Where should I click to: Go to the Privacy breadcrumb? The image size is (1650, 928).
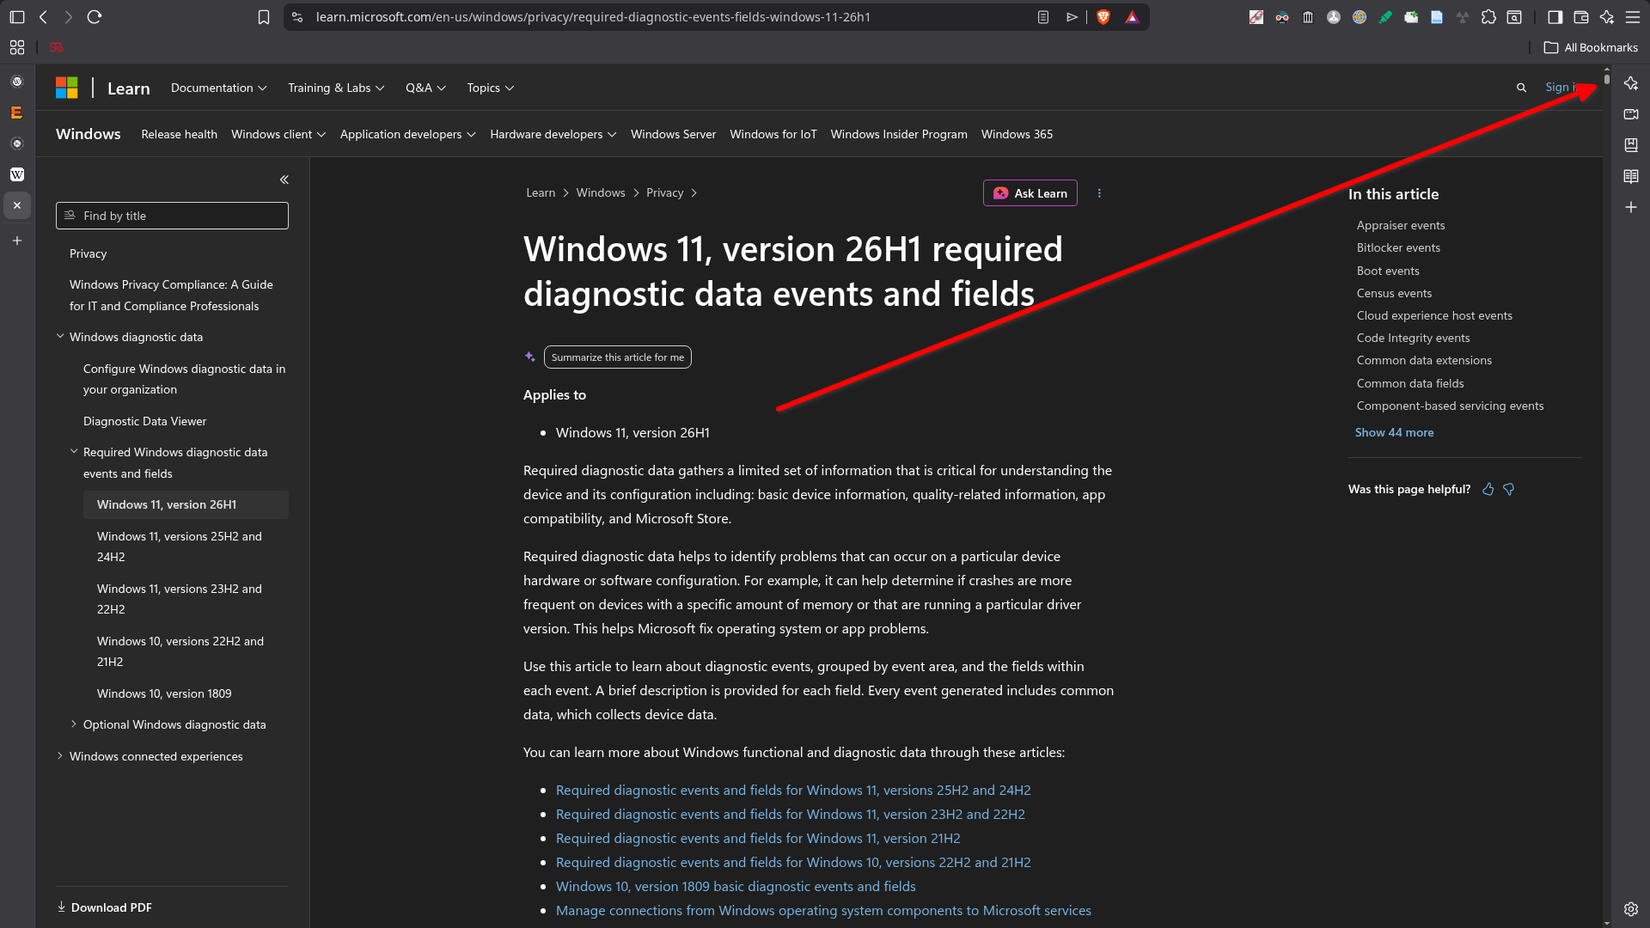pos(664,193)
